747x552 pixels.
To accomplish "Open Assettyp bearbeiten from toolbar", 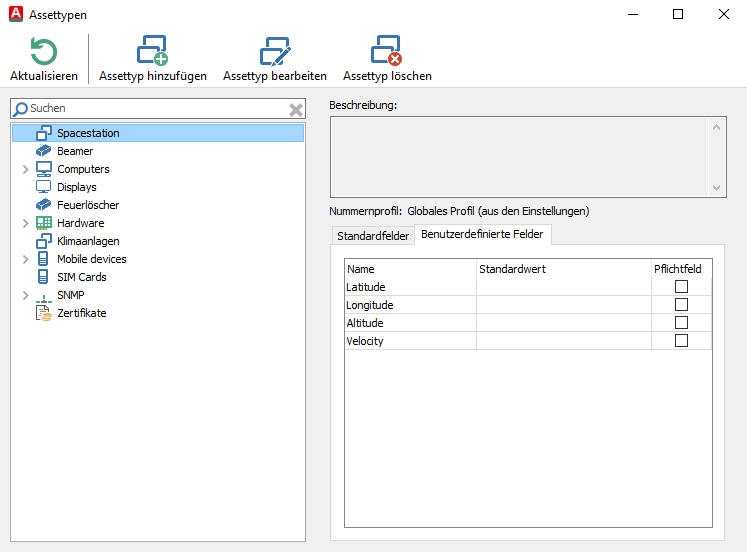I will click(274, 52).
